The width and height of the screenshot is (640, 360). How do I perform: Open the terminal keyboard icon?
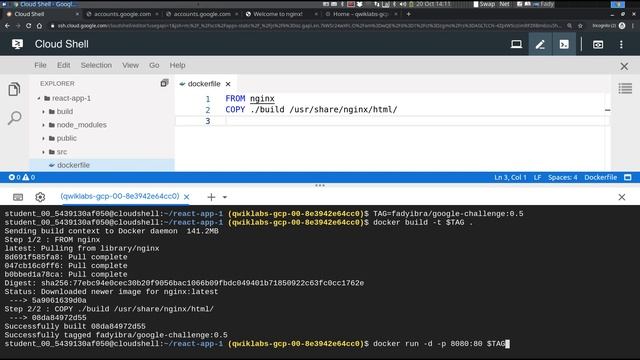(x=18, y=197)
